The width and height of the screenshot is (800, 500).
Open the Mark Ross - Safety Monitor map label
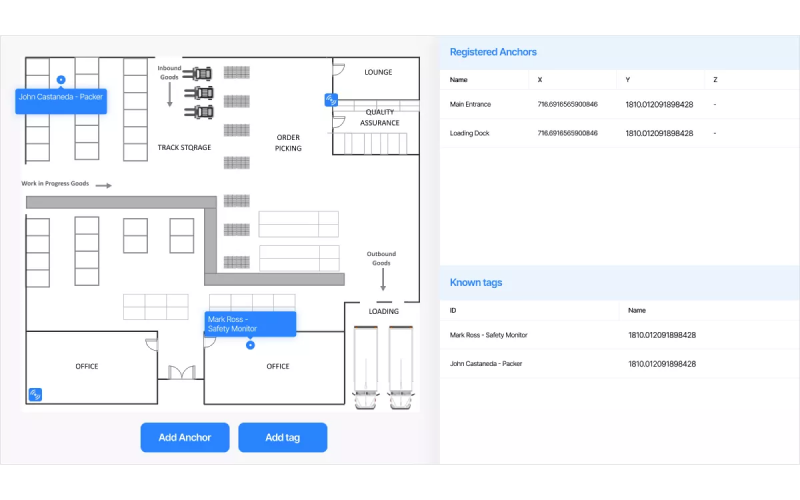[x=250, y=324]
